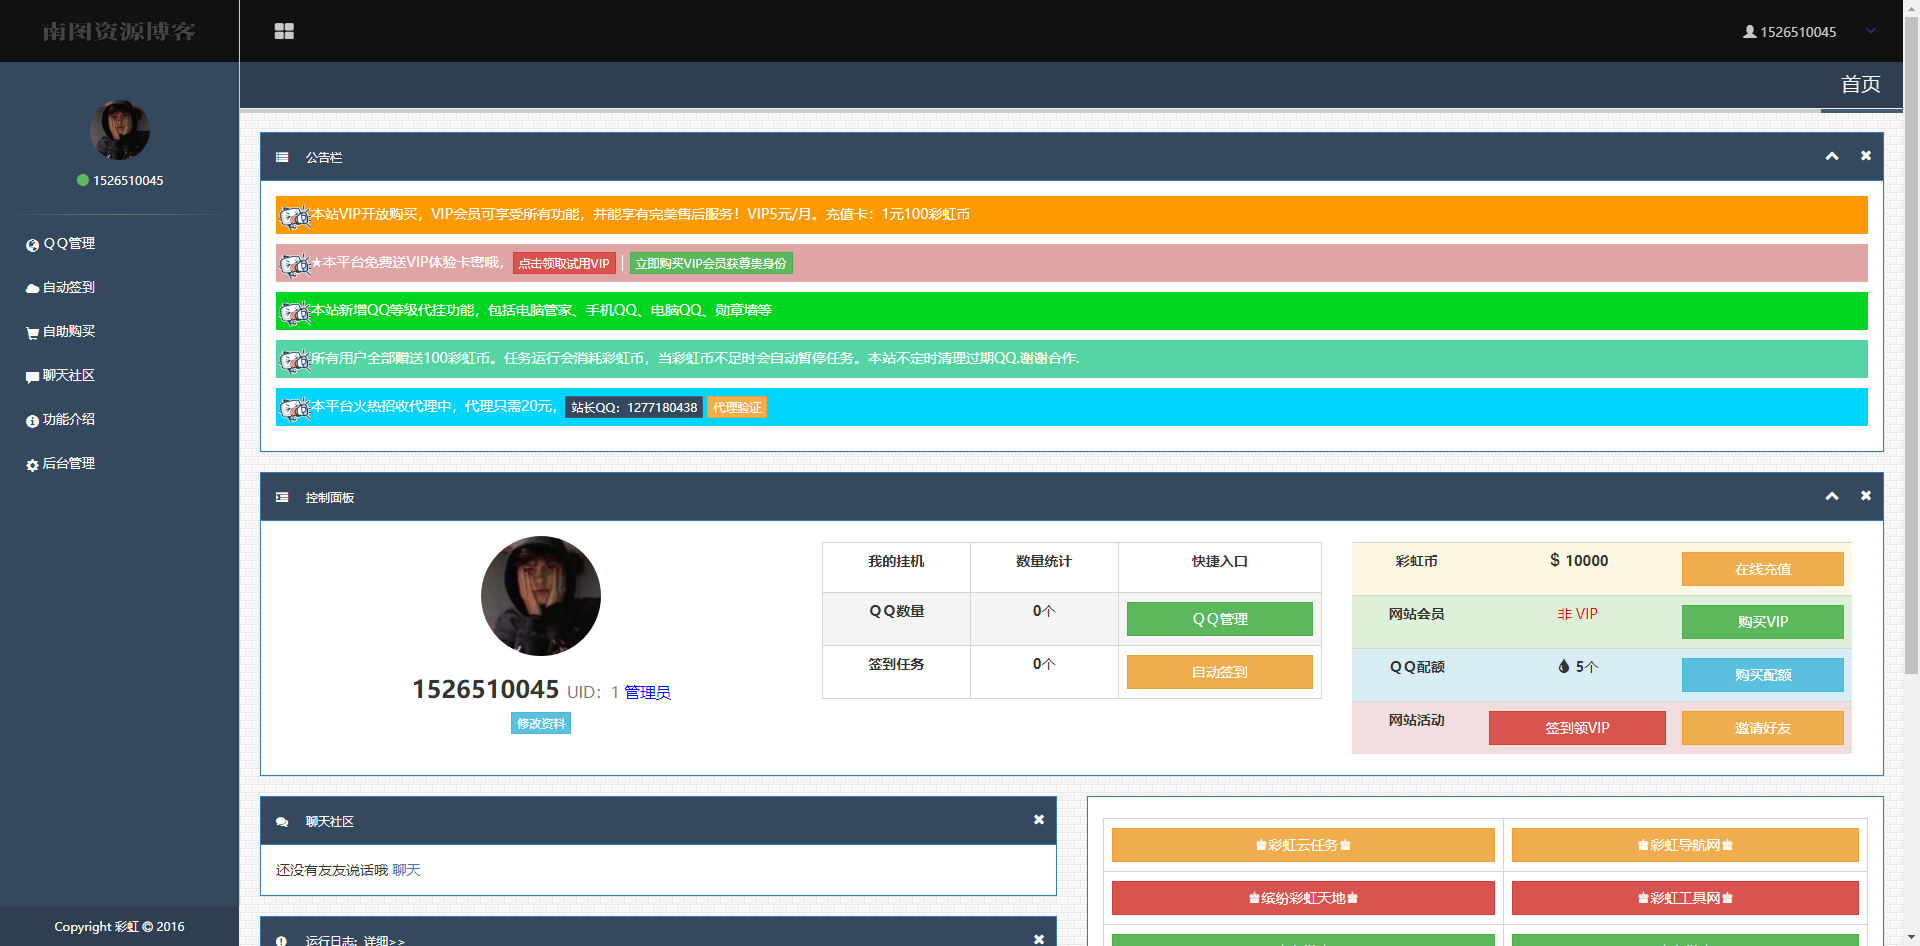Click the green 购买VIP button
Image resolution: width=1920 pixels, height=946 pixels.
click(1762, 622)
